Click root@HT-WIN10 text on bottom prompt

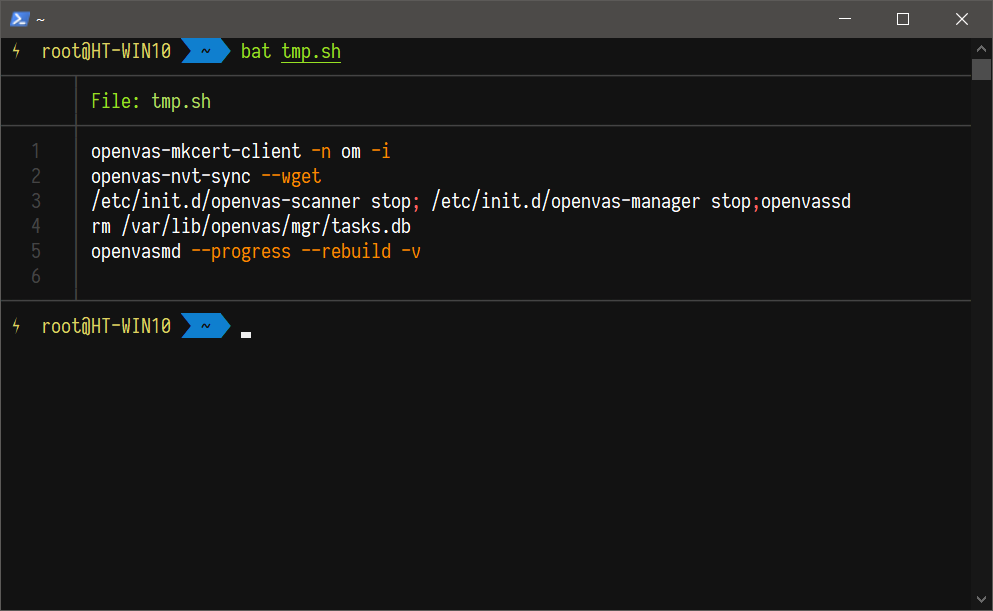click(x=106, y=326)
